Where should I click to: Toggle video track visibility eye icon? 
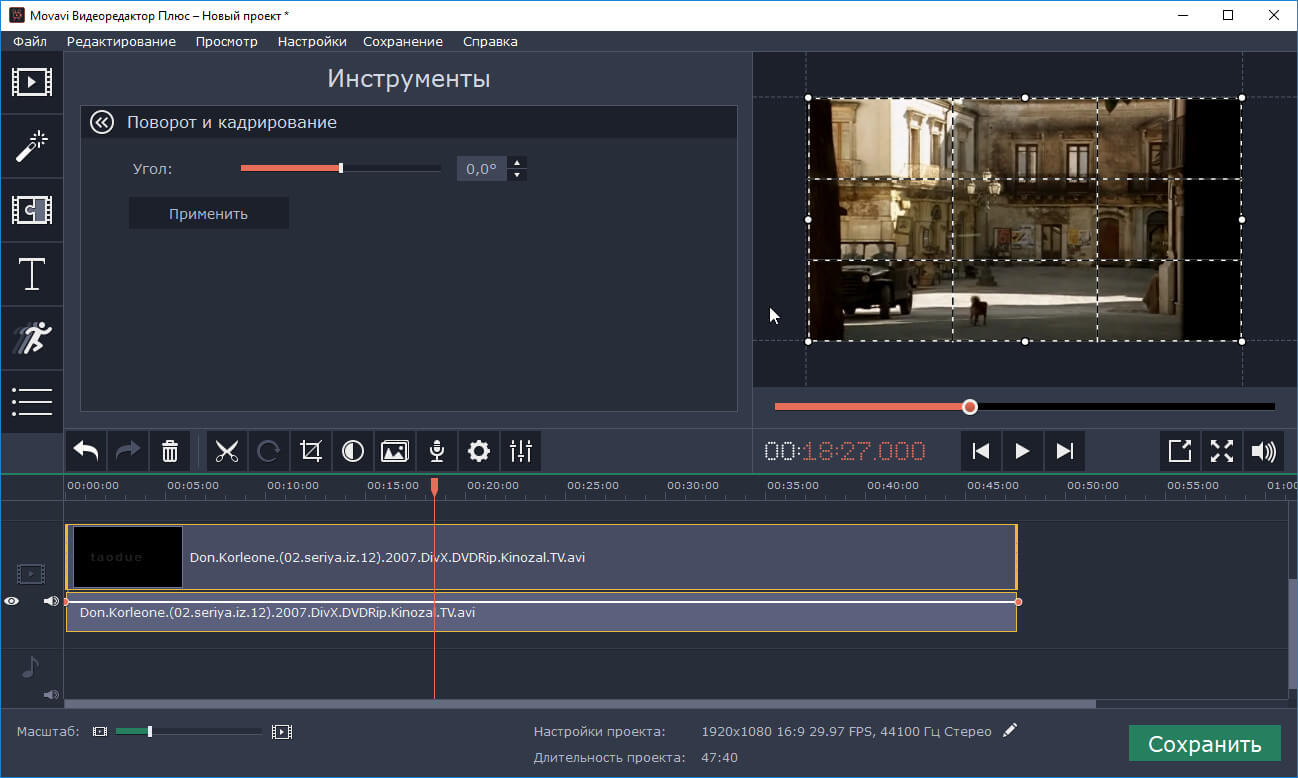(x=12, y=601)
